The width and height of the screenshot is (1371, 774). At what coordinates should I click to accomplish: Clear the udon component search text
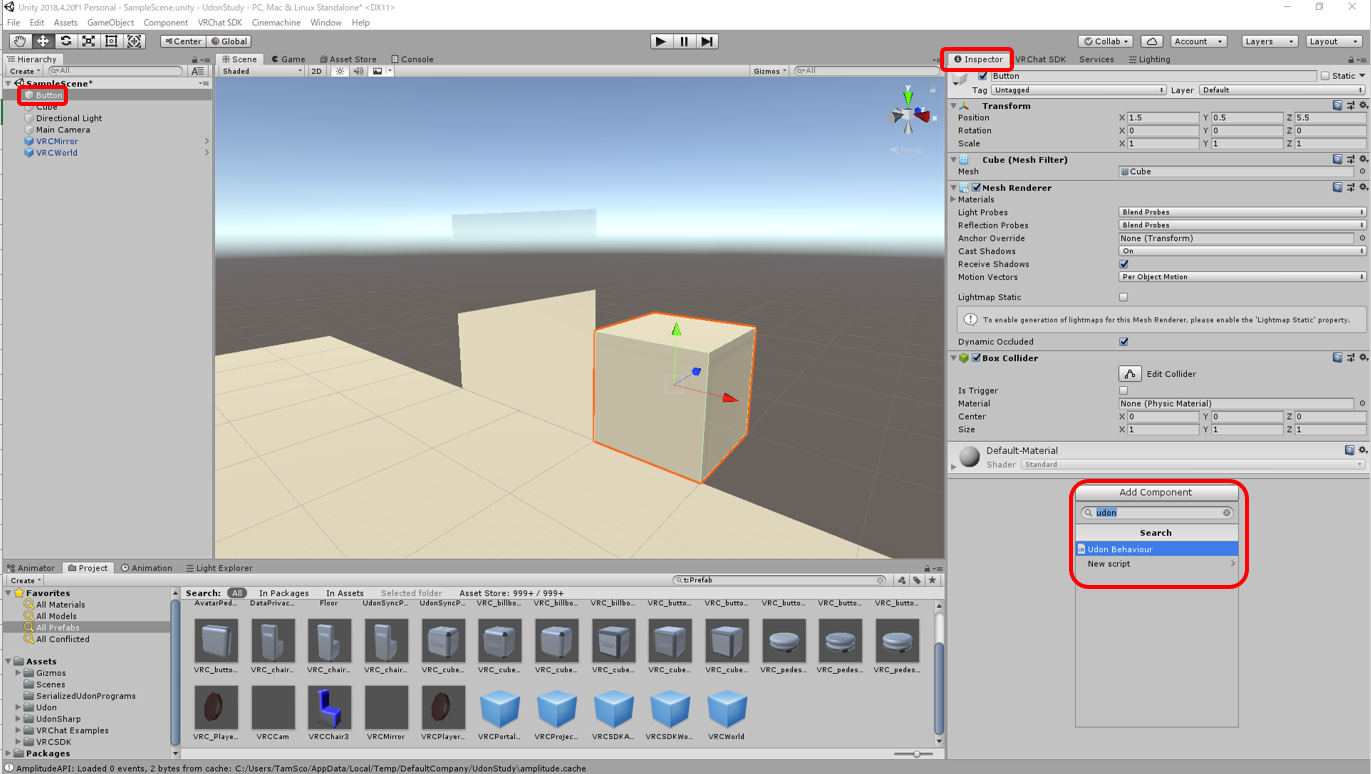tap(1227, 513)
